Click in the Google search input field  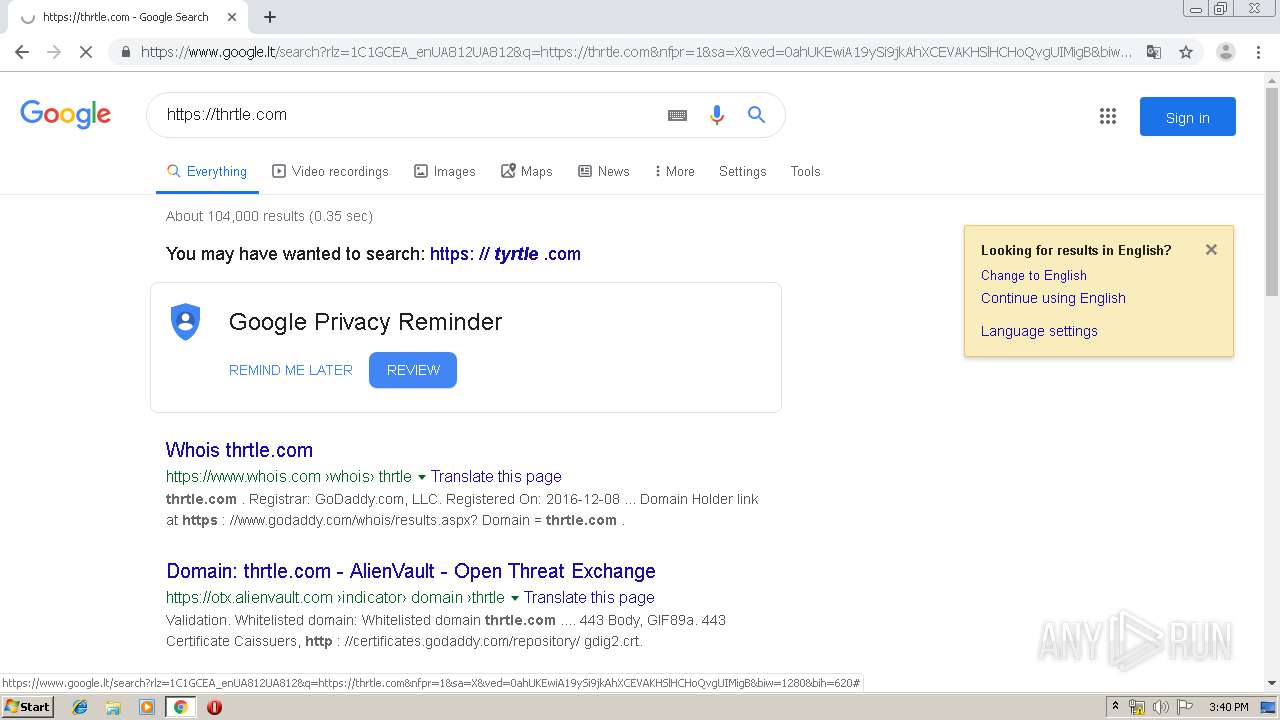click(x=410, y=115)
